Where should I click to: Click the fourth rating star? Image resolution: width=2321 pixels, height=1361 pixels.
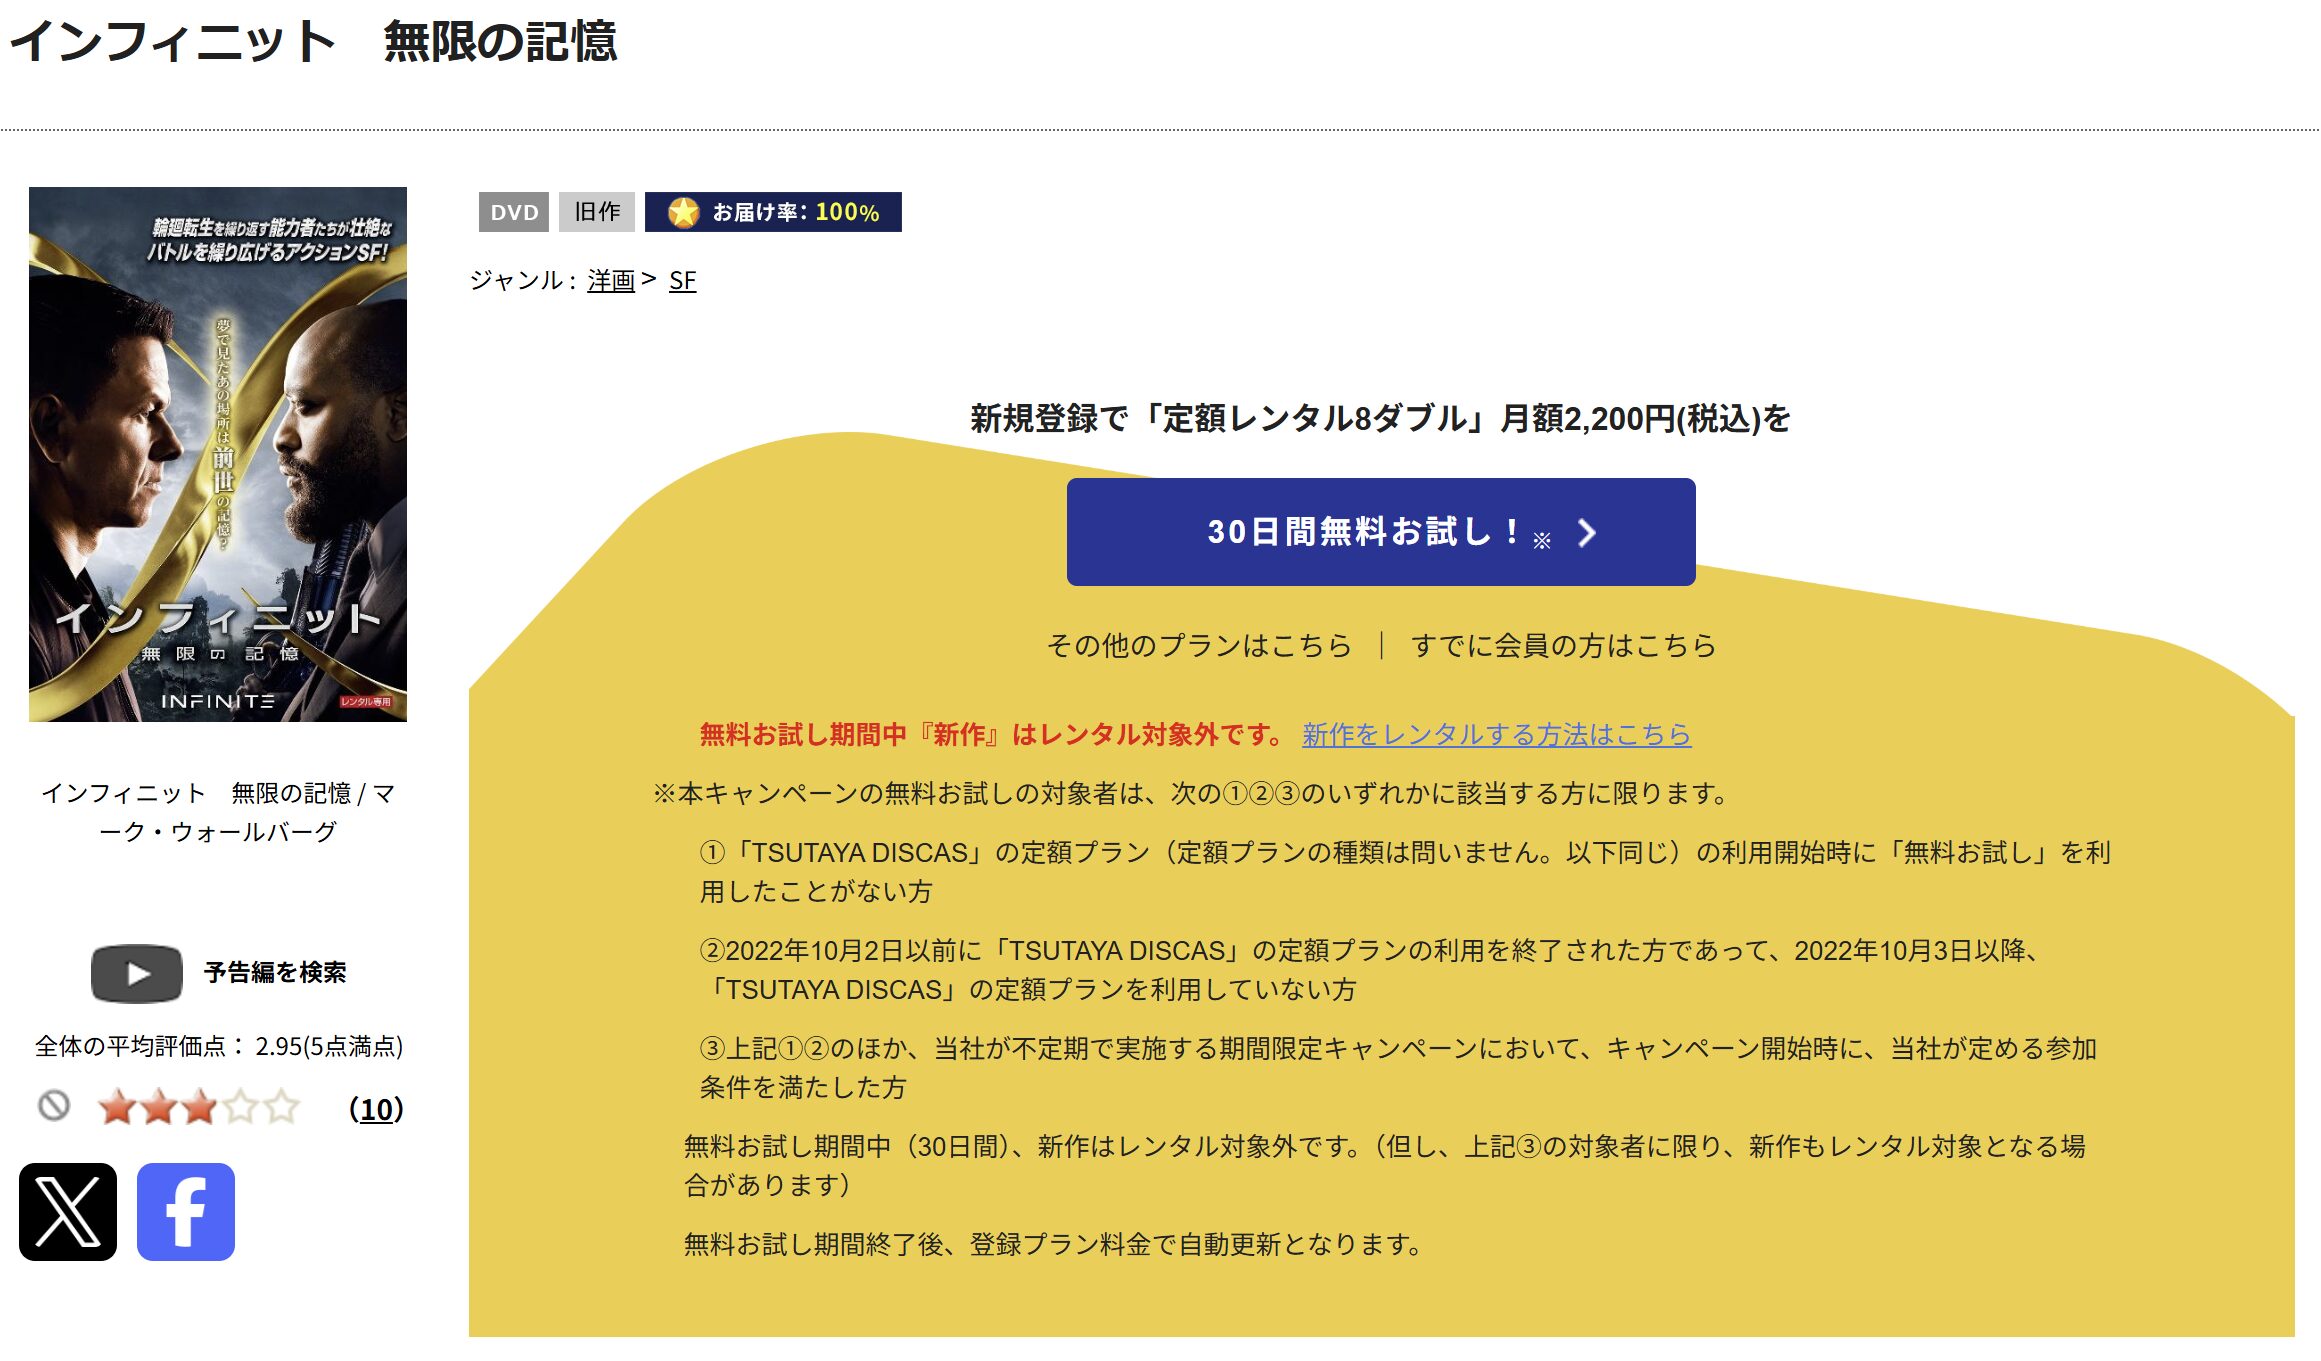click(240, 1107)
